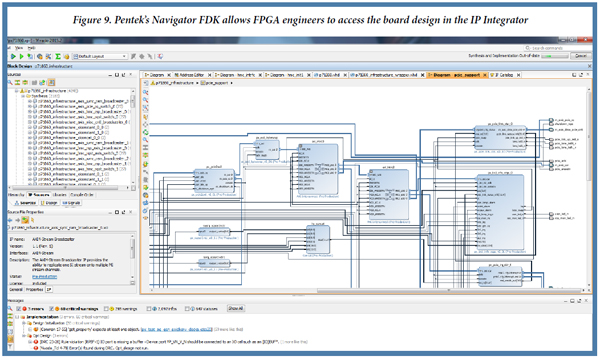Open the View menu

coord(19,48)
